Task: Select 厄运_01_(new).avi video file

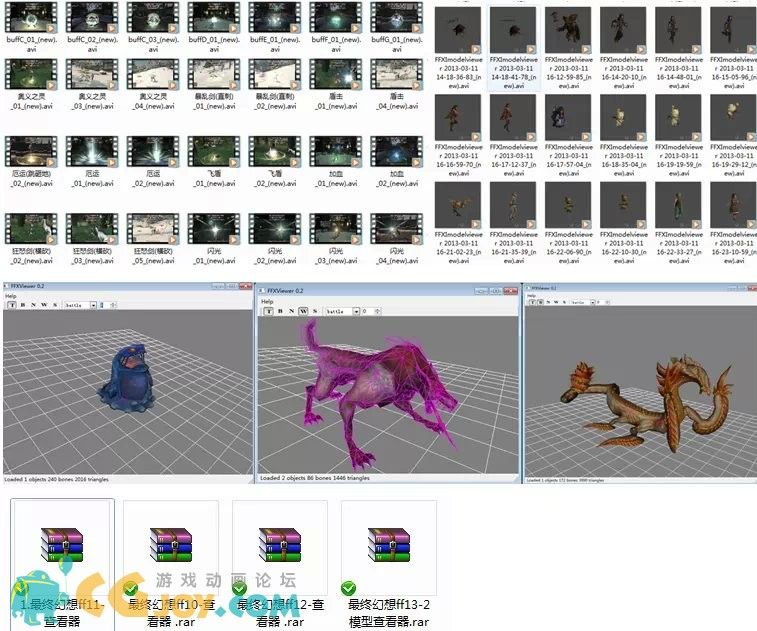Action: 92,162
